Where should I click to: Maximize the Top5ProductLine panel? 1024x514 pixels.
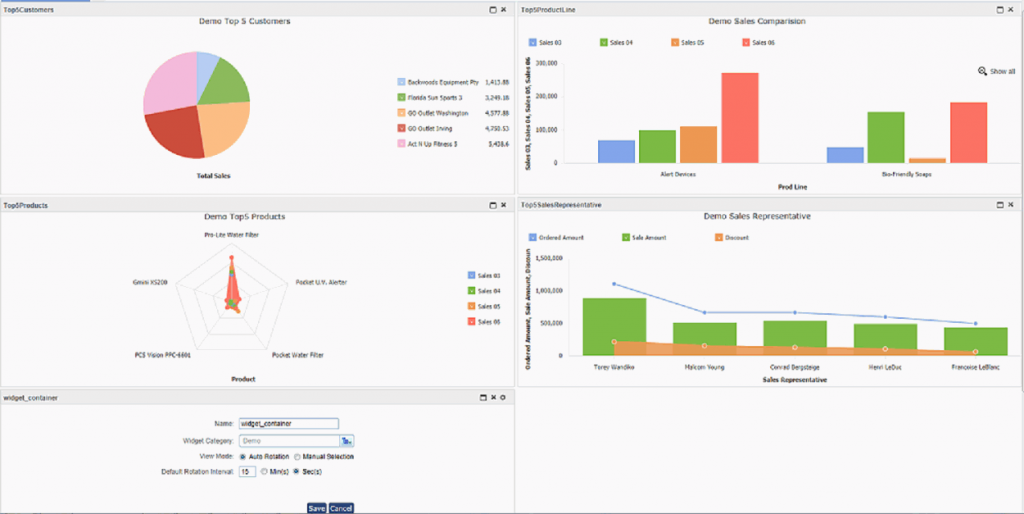[x=1000, y=10]
